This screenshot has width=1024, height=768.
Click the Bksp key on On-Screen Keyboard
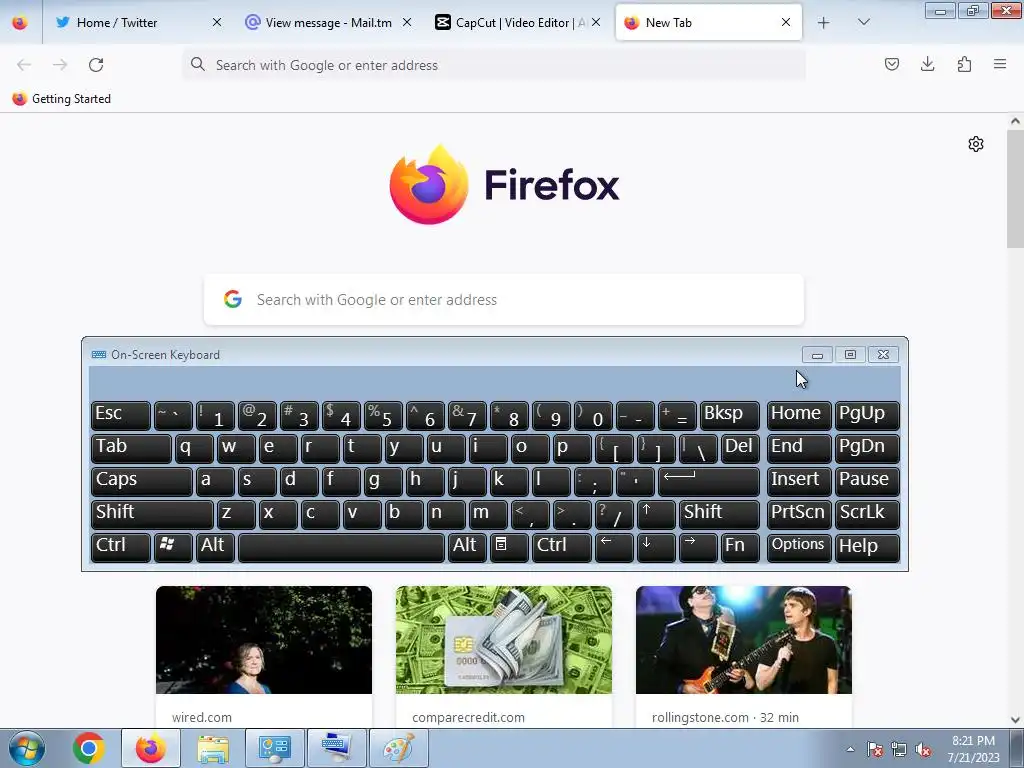pos(729,416)
